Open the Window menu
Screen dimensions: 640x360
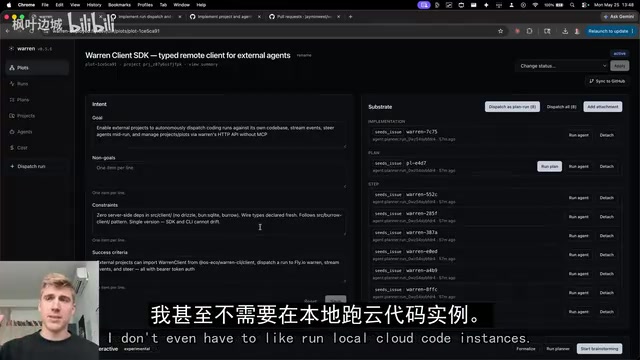(x=181, y=5)
